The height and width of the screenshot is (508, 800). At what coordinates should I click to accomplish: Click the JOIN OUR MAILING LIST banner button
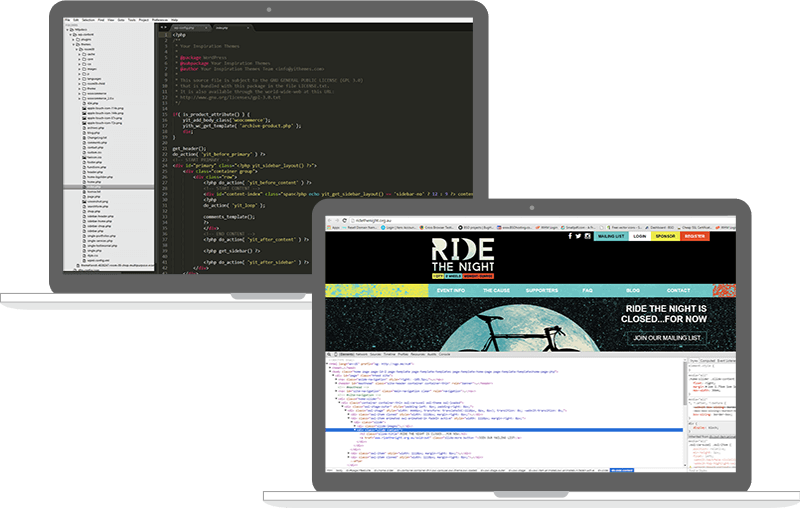[x=667, y=338]
